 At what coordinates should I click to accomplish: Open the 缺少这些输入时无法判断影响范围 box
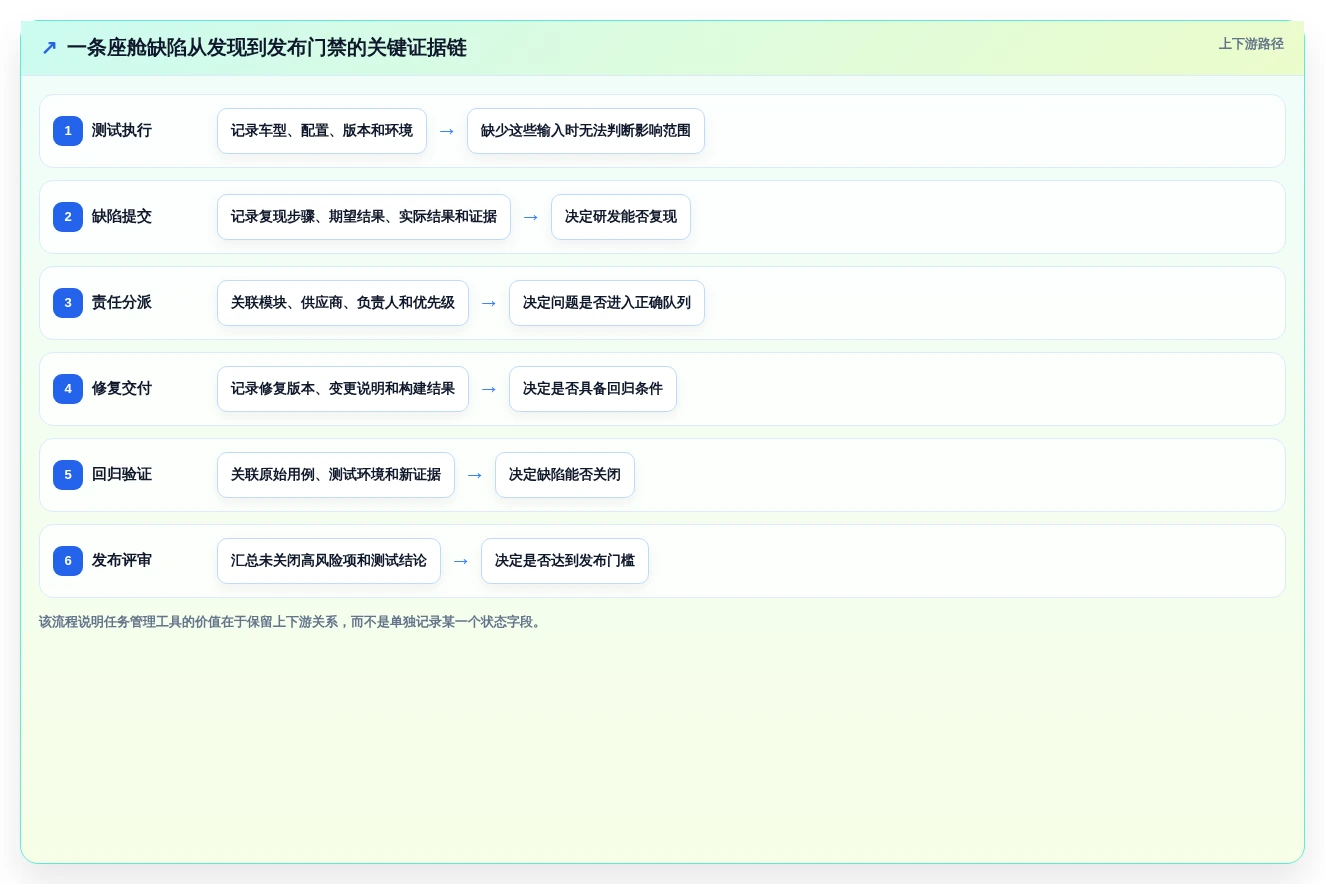coord(586,131)
